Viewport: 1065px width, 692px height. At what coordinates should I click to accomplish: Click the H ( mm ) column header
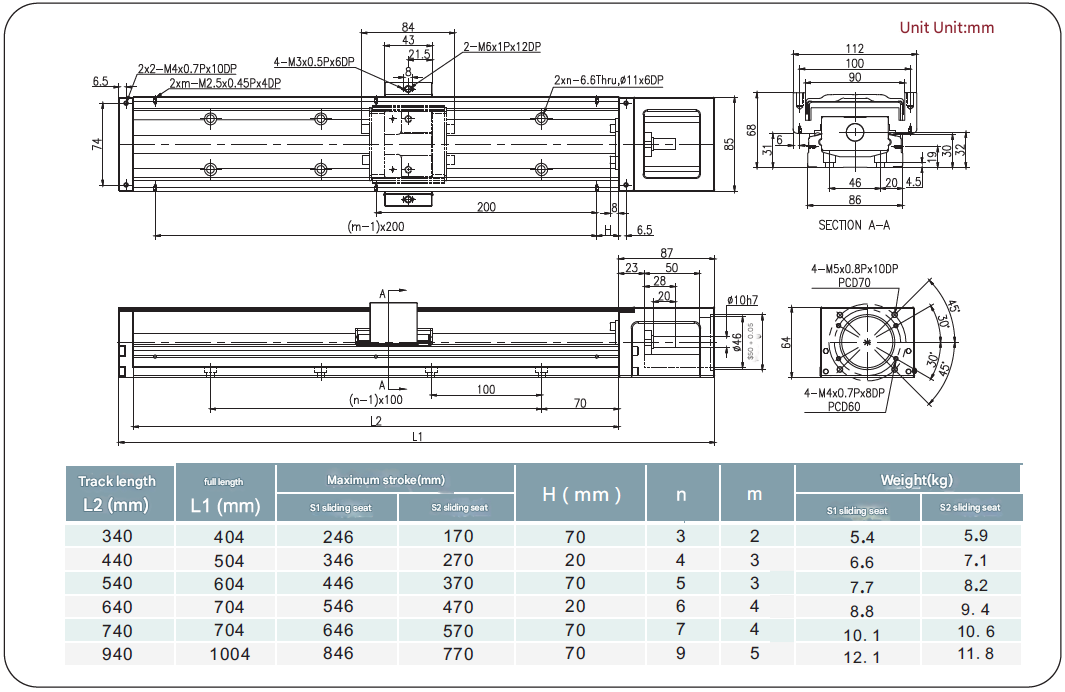(x=581, y=494)
